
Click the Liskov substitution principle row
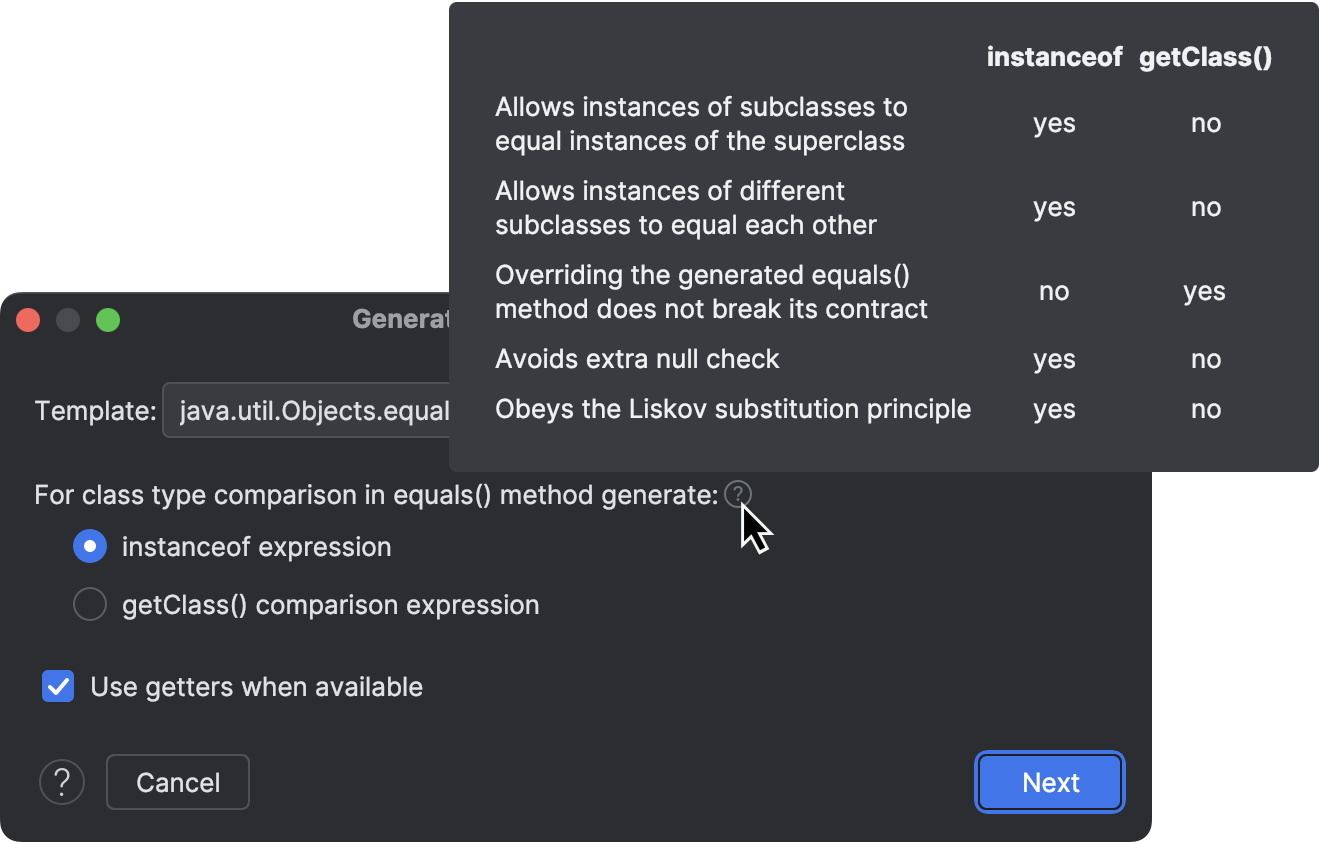click(733, 408)
